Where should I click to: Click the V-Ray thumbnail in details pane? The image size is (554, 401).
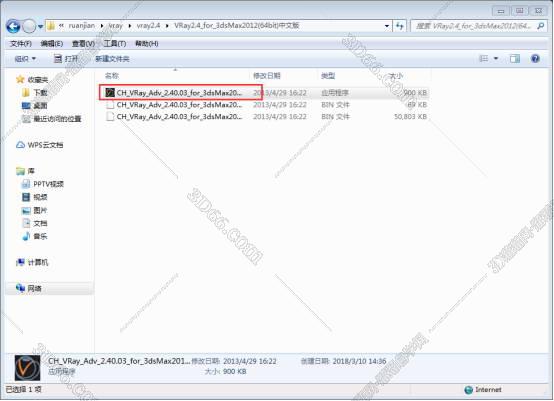[27, 368]
